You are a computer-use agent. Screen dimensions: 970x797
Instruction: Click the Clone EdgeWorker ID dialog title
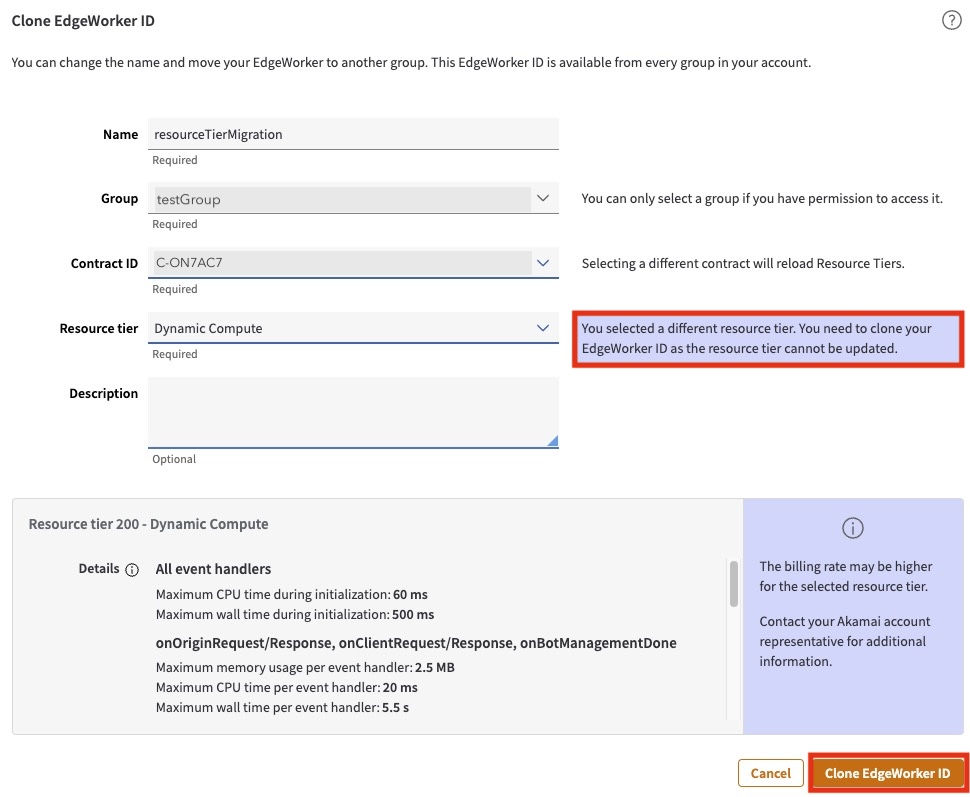[83, 21]
